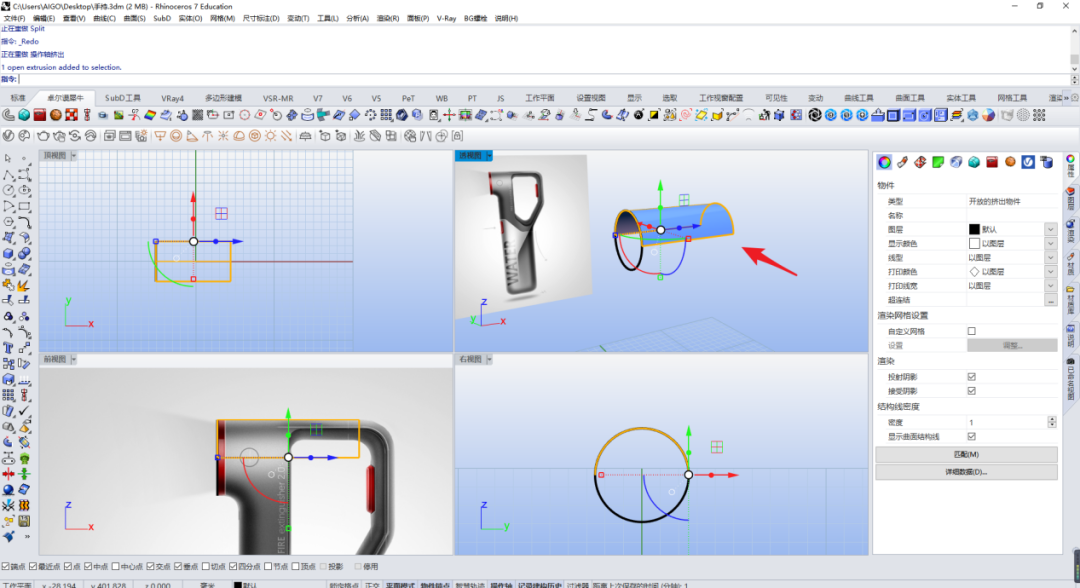The image size is (1080, 588).
Task: Click the orange sphere toolbar icon
Action: coord(56,115)
